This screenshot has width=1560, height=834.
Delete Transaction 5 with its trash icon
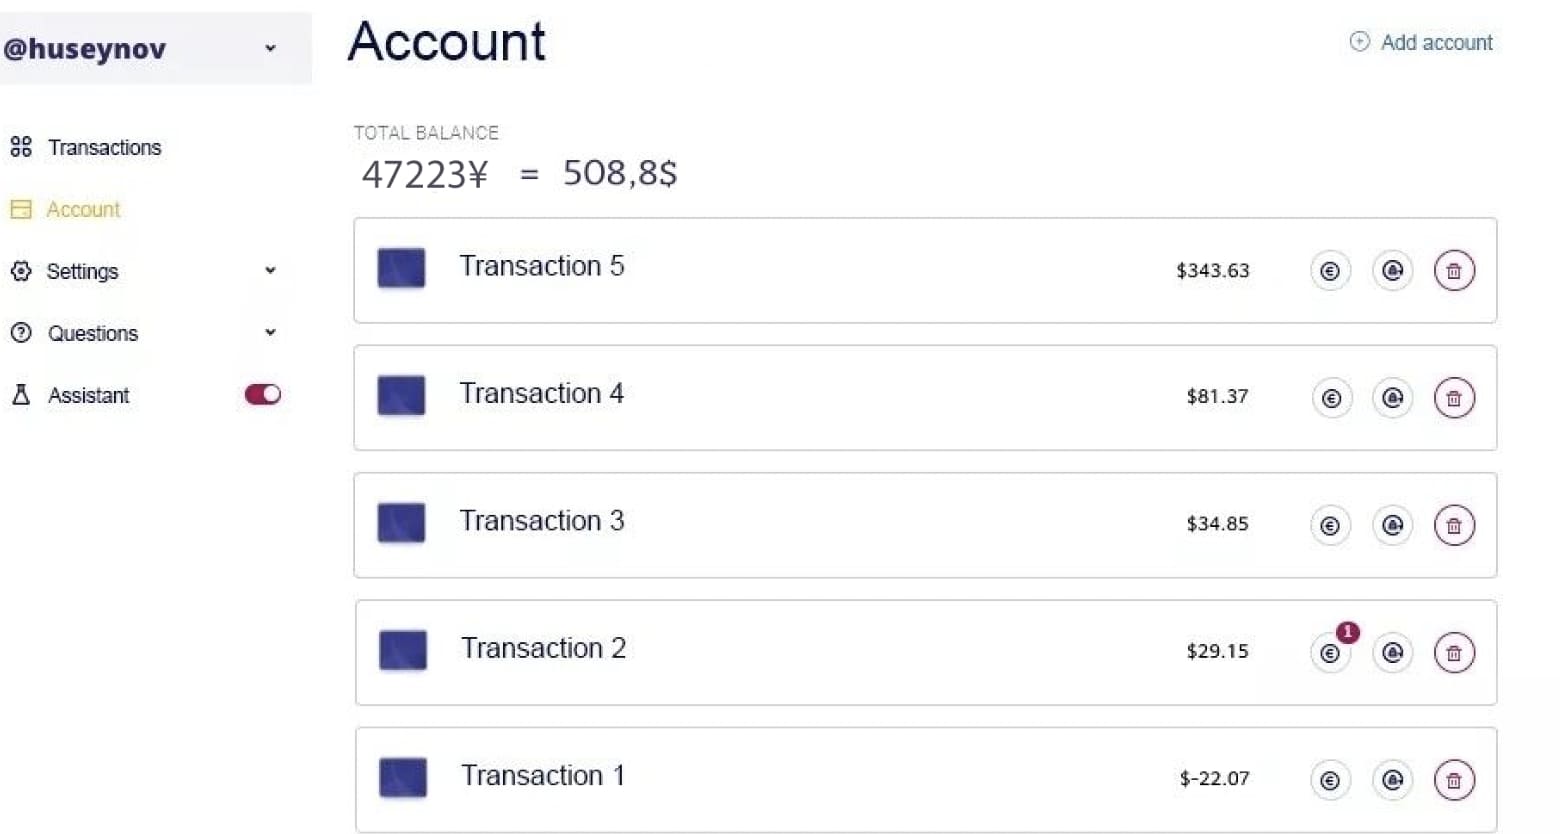1454,271
